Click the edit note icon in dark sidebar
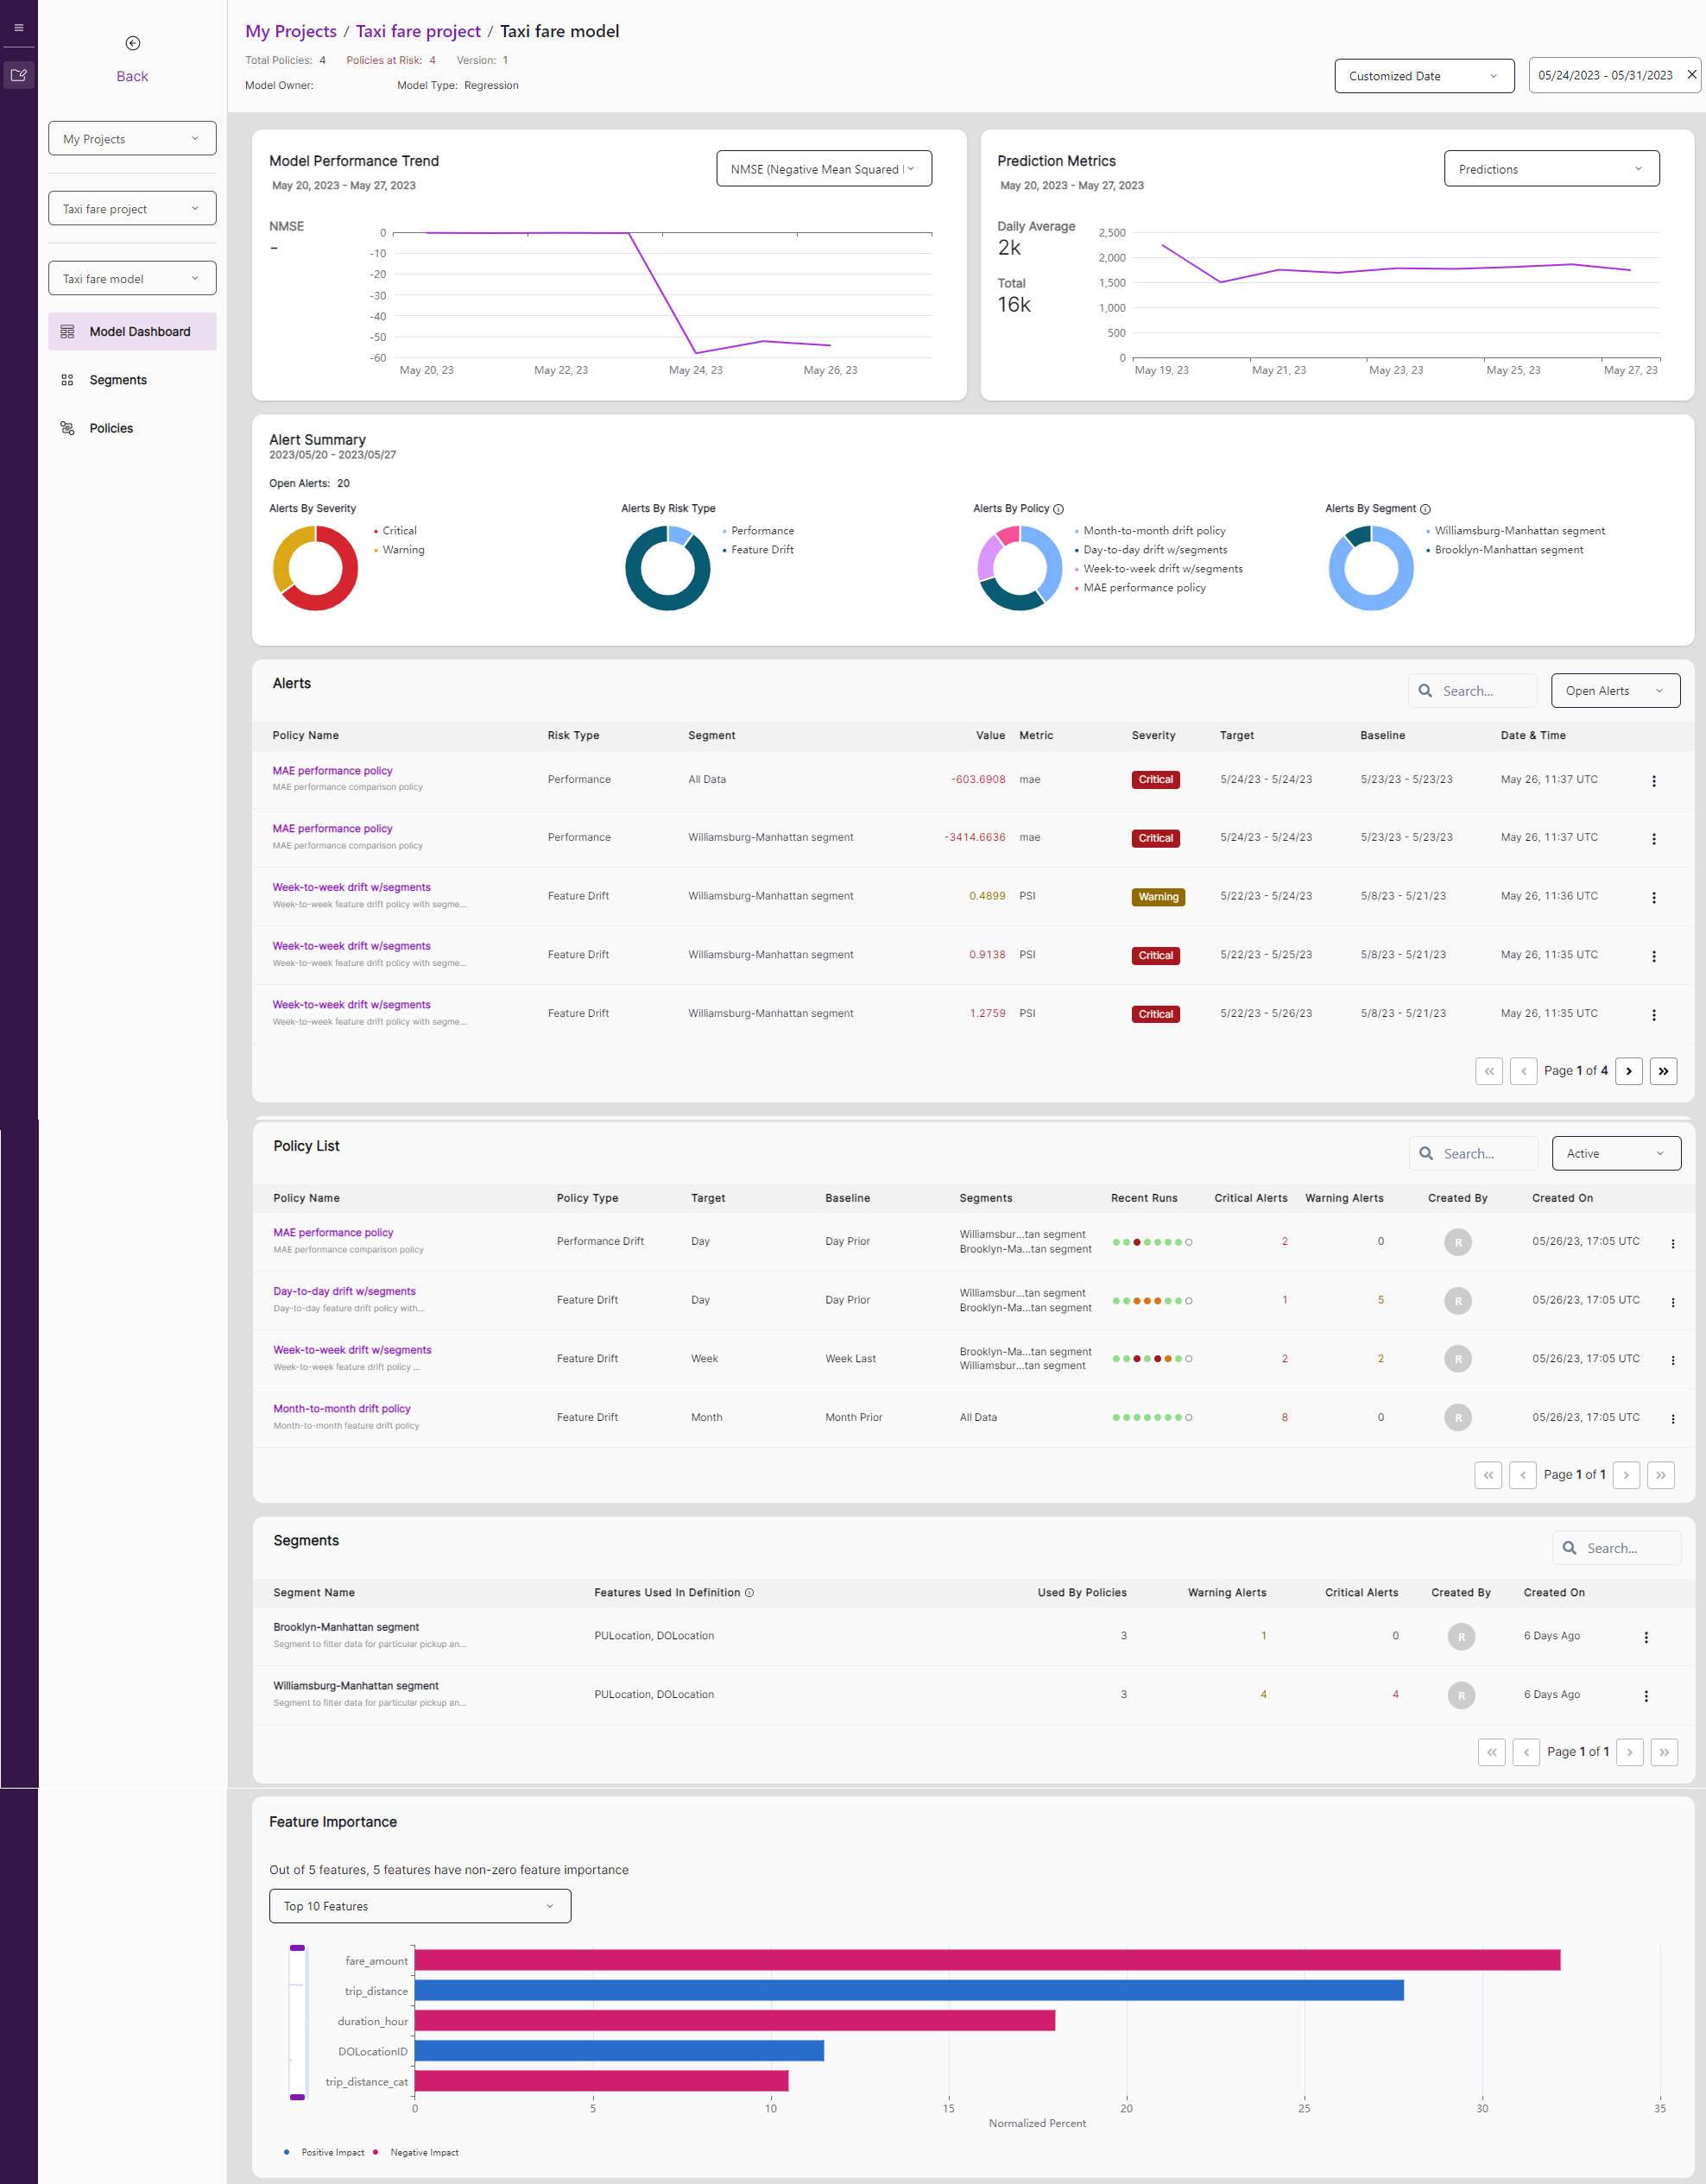 (x=19, y=75)
